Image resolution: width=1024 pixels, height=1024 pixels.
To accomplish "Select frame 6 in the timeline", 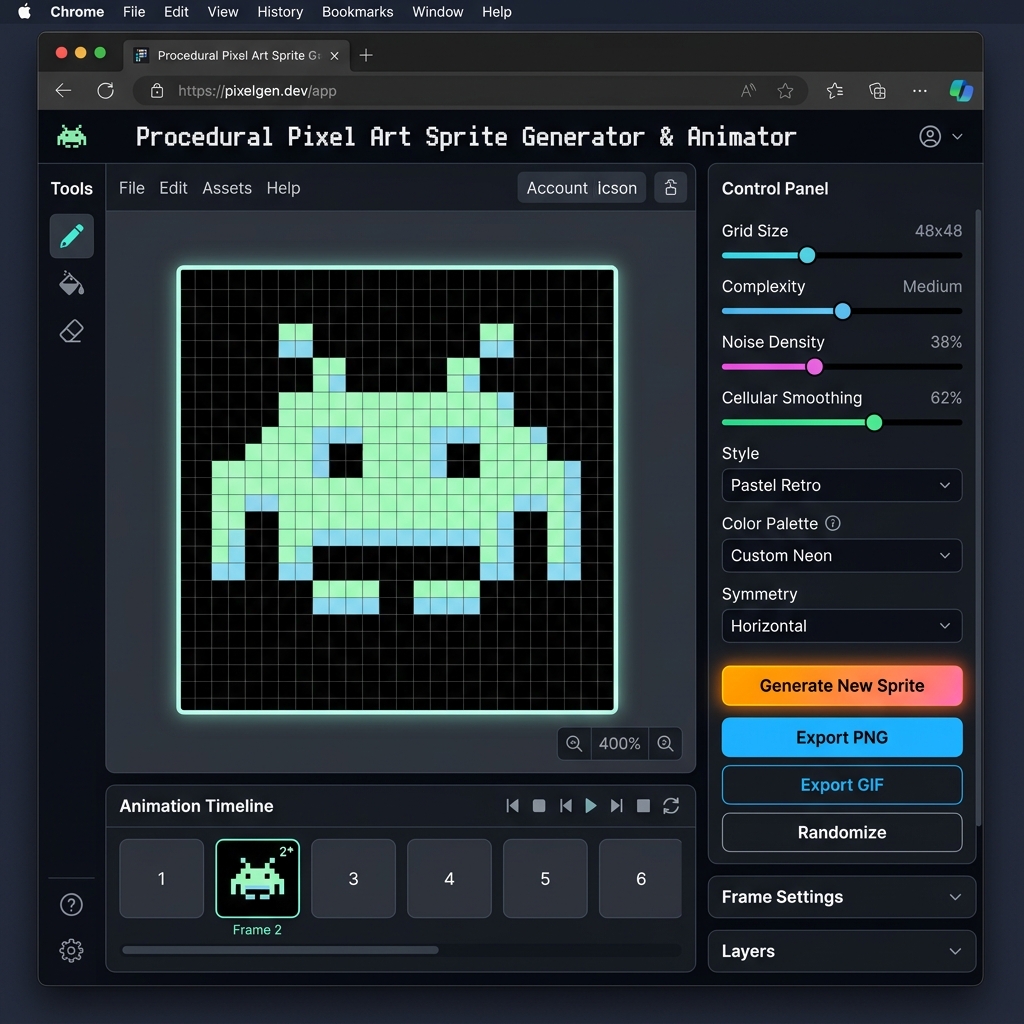I will point(641,878).
